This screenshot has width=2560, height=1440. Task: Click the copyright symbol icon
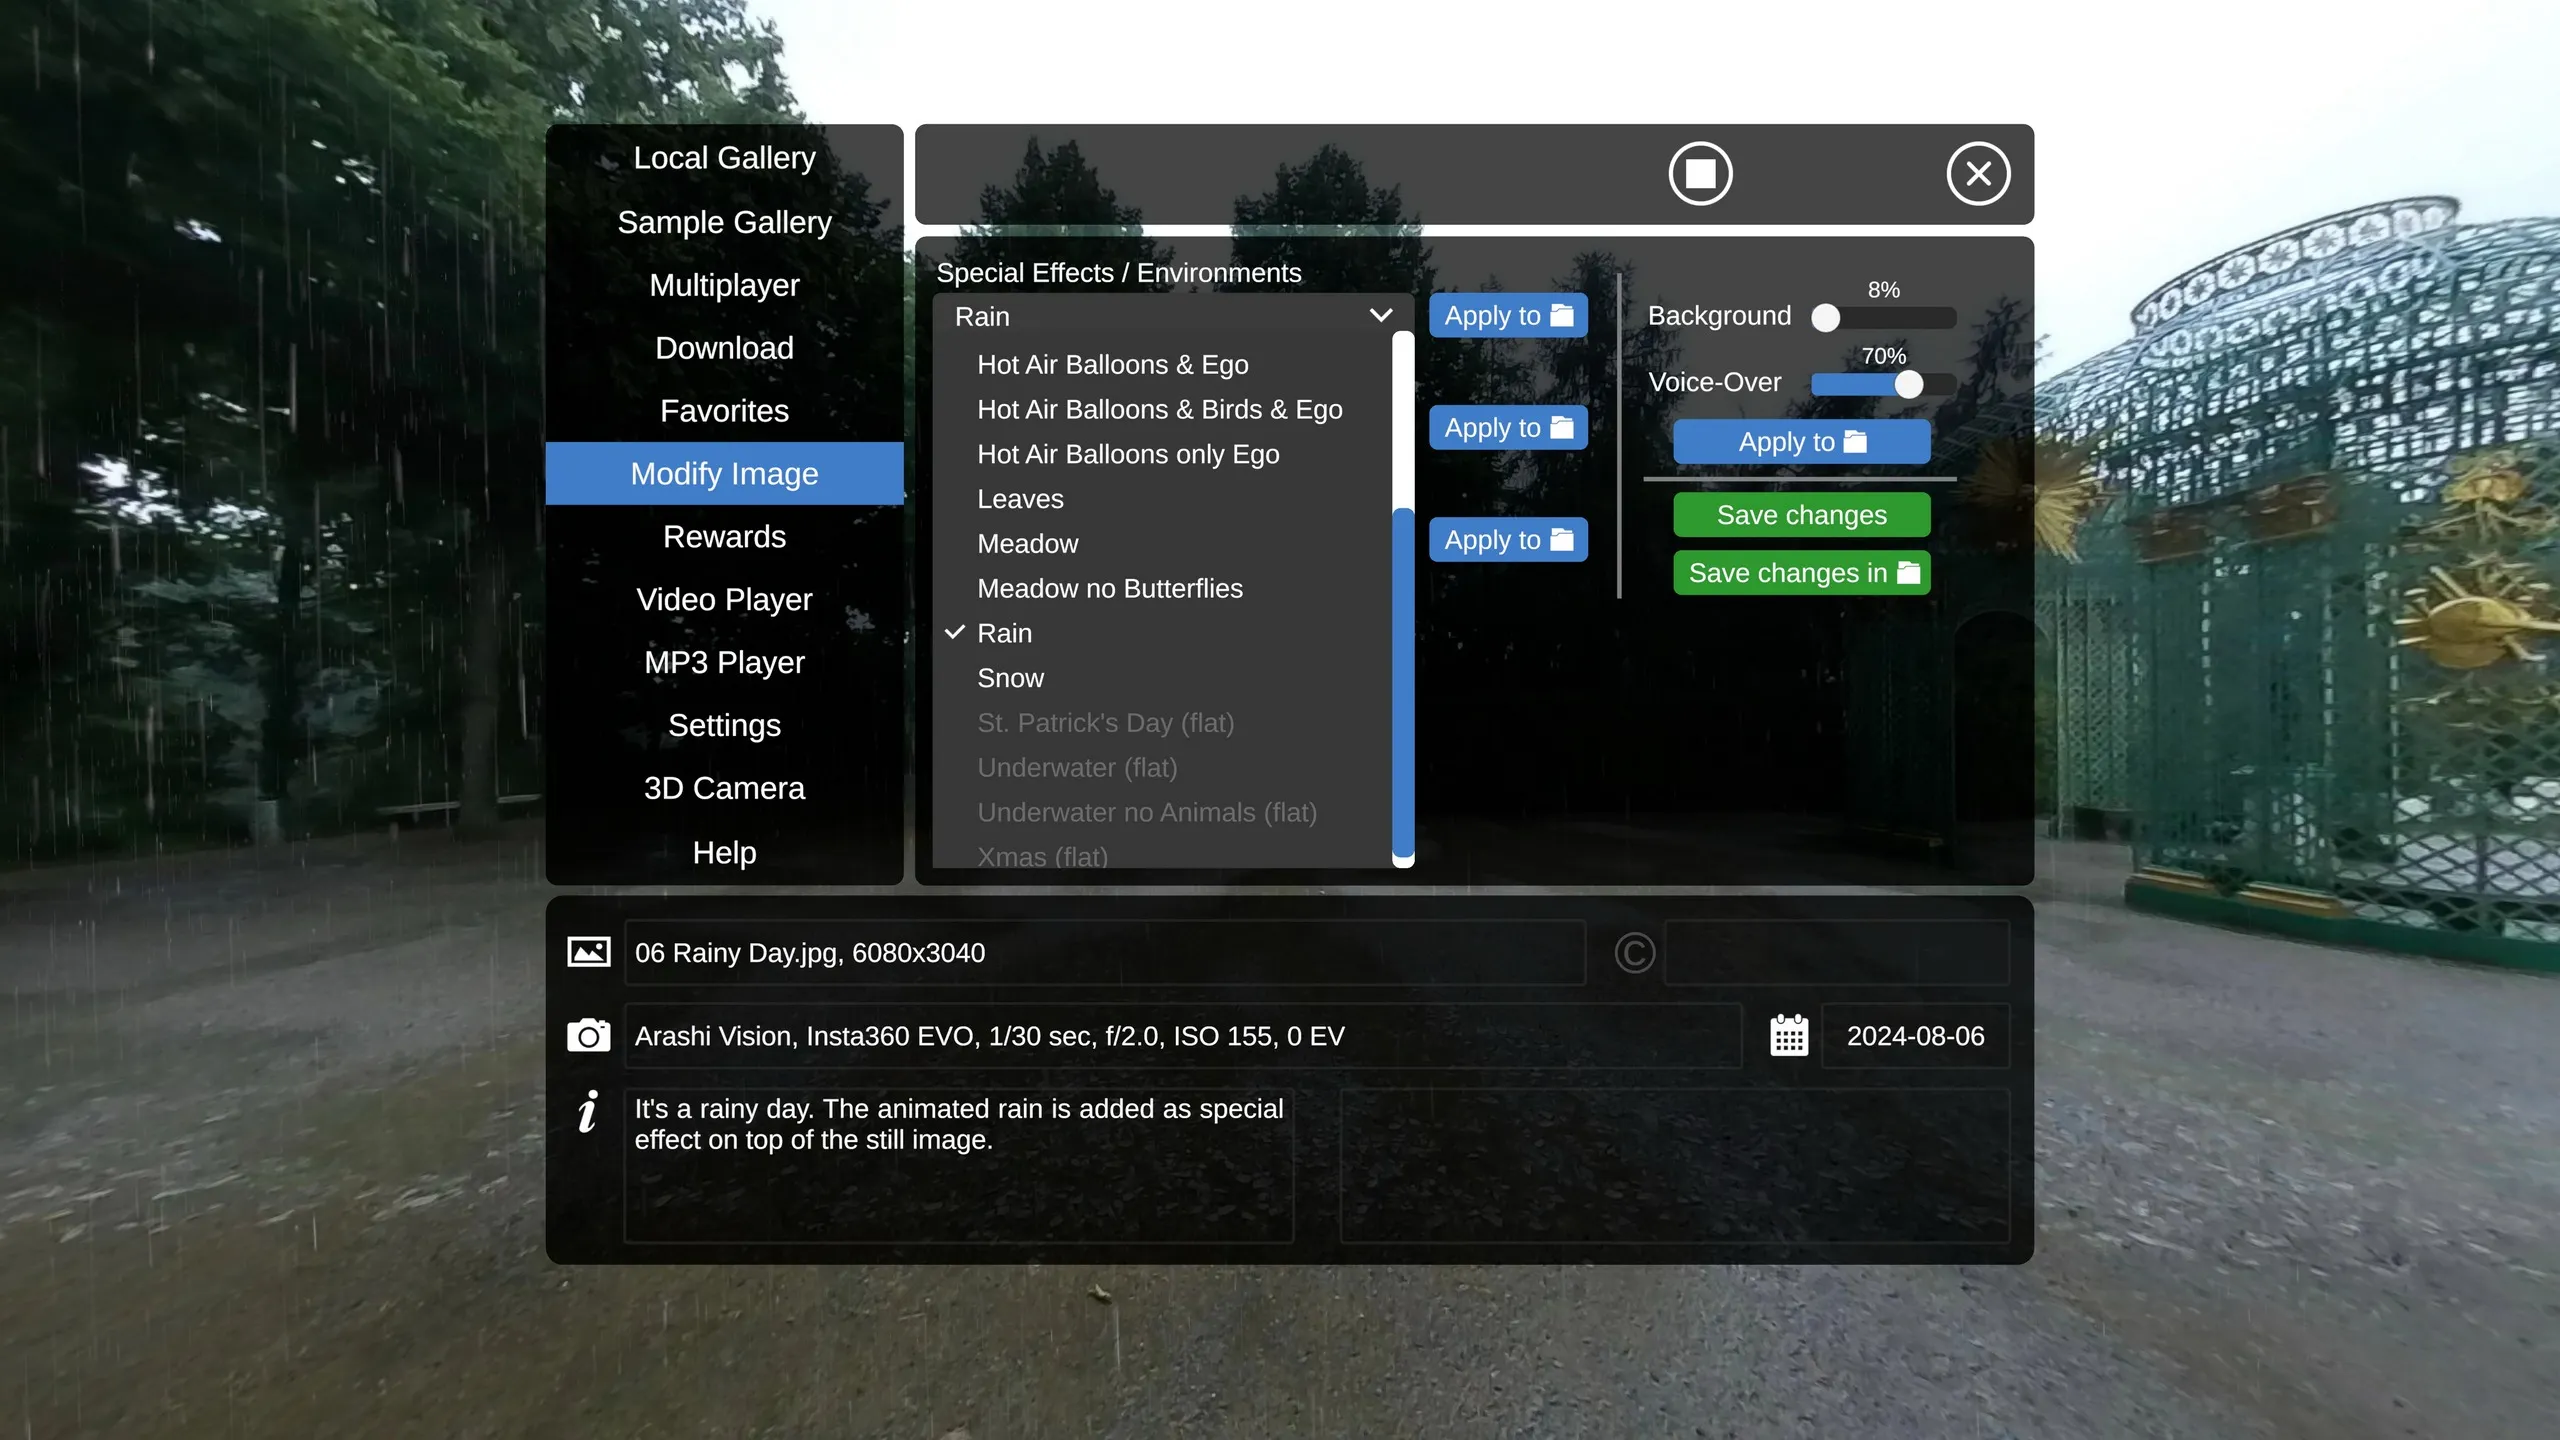[1635, 952]
